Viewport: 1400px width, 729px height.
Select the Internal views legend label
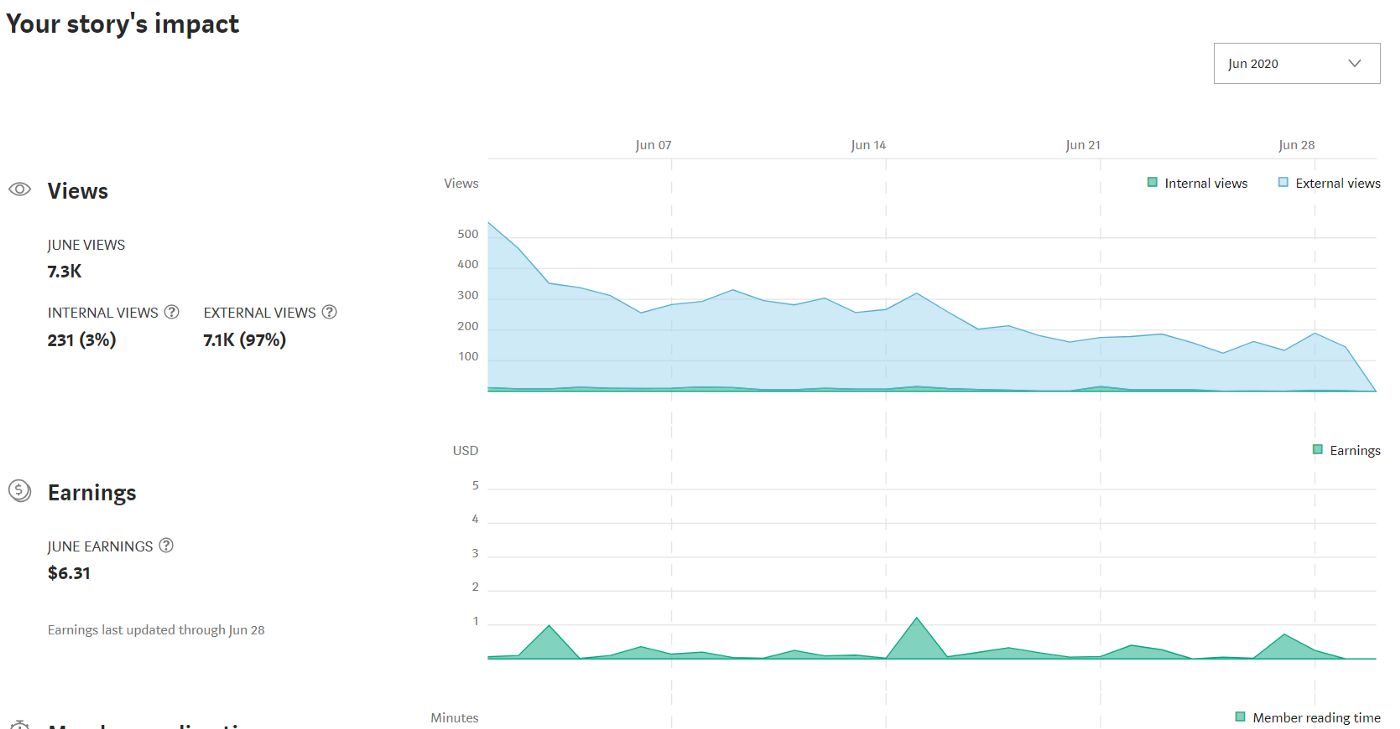1206,183
